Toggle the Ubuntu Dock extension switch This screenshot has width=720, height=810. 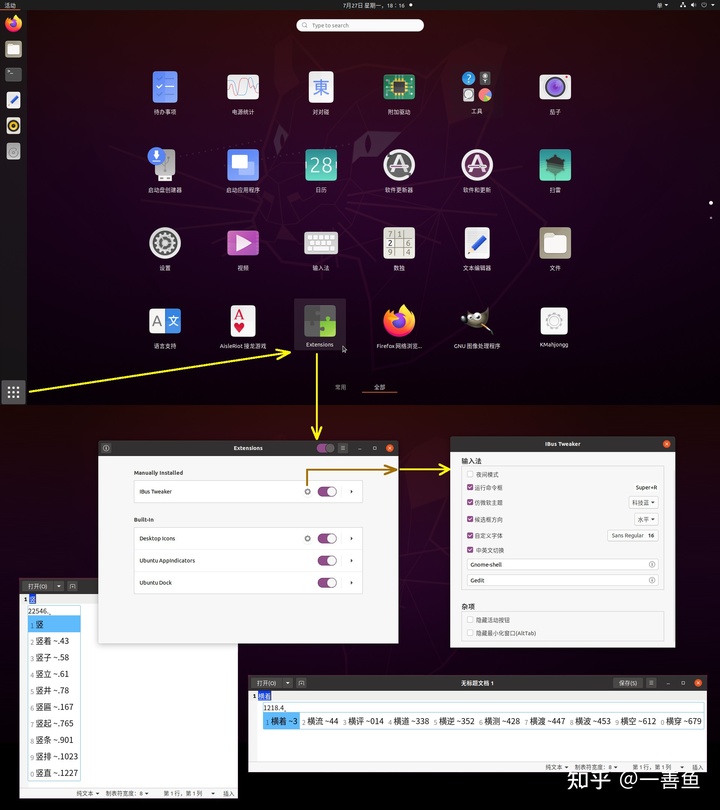tap(327, 583)
